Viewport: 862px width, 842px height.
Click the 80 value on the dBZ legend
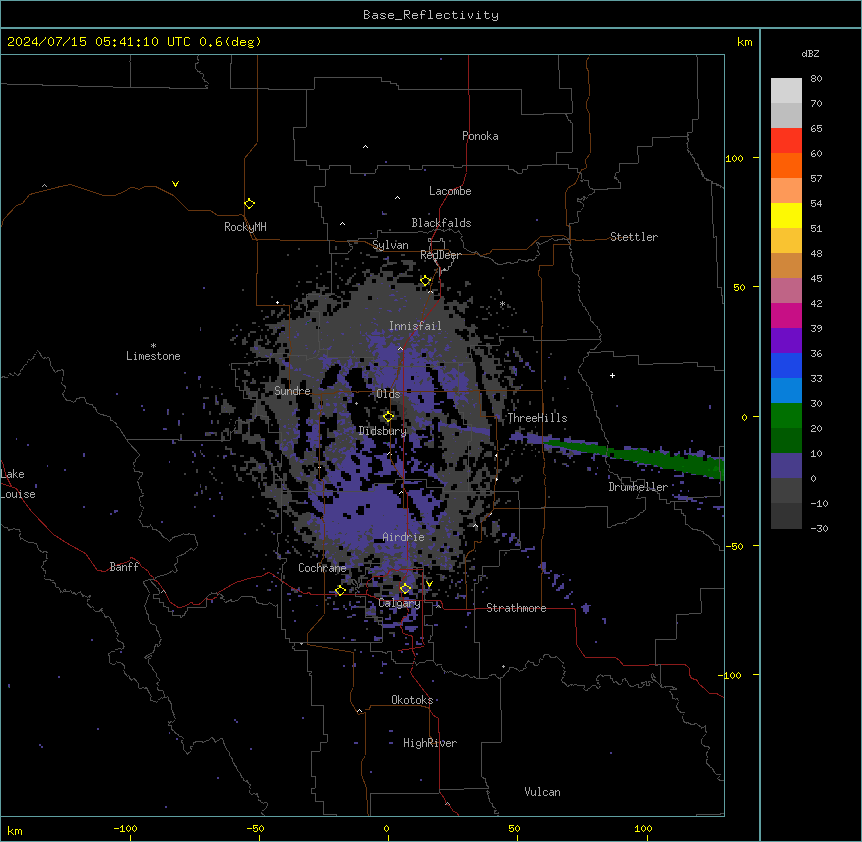pos(816,79)
